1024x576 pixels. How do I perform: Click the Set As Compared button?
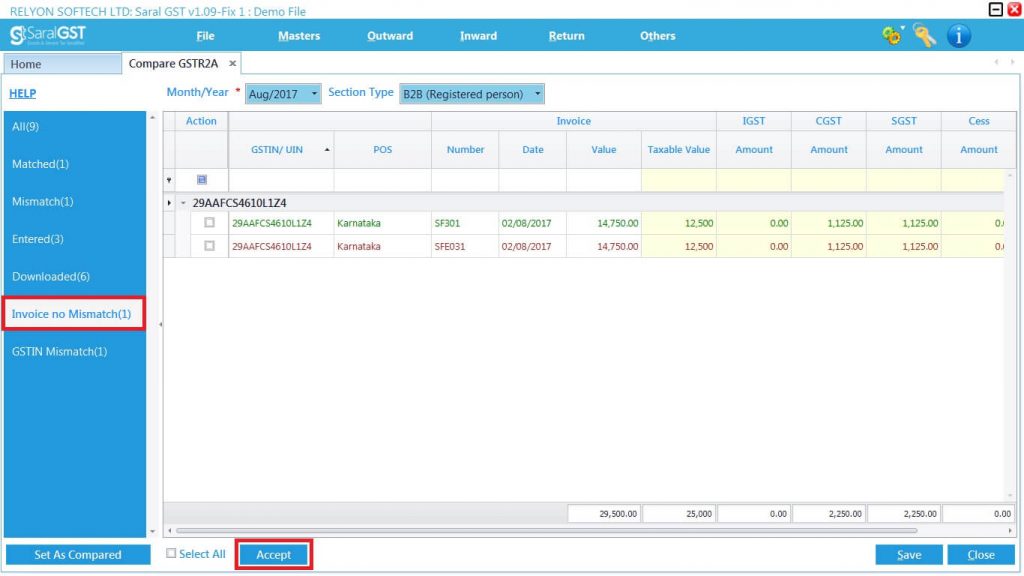(x=78, y=554)
